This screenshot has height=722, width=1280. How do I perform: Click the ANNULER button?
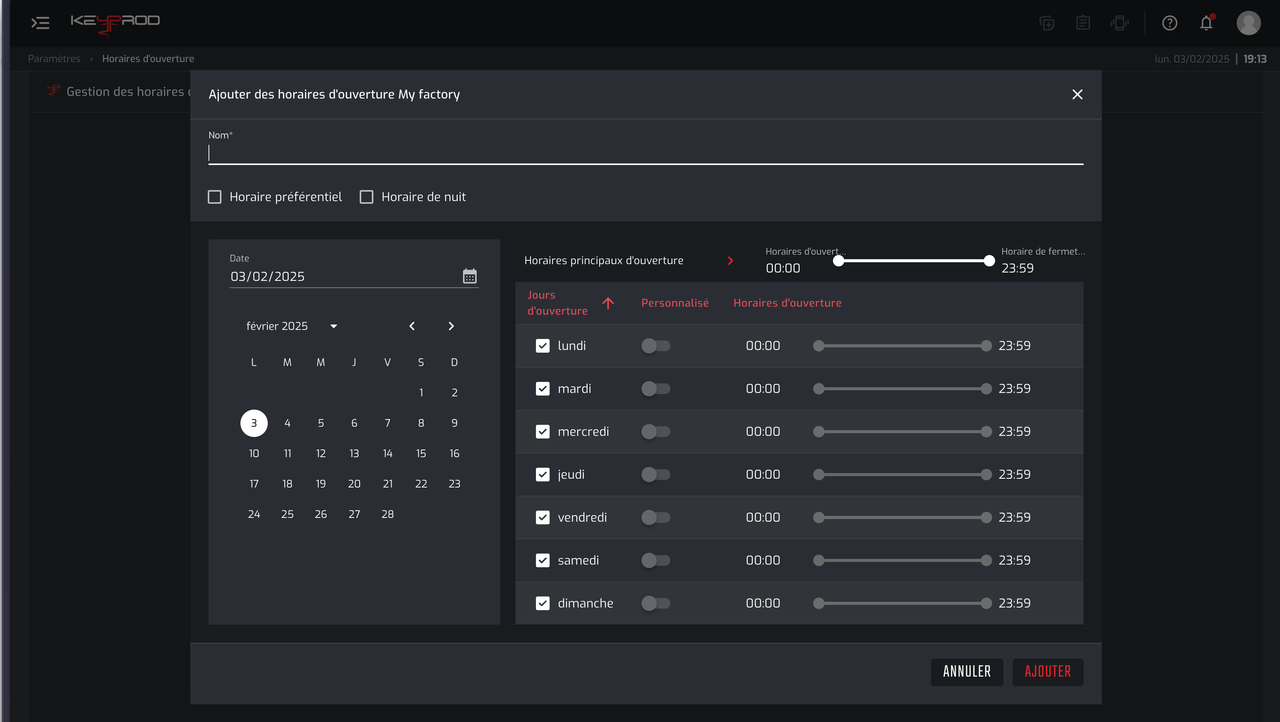pyautogui.click(x=967, y=672)
